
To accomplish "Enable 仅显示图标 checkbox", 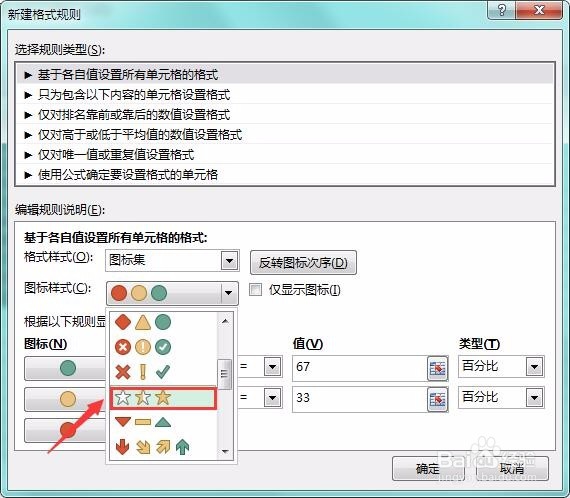I will point(255,290).
